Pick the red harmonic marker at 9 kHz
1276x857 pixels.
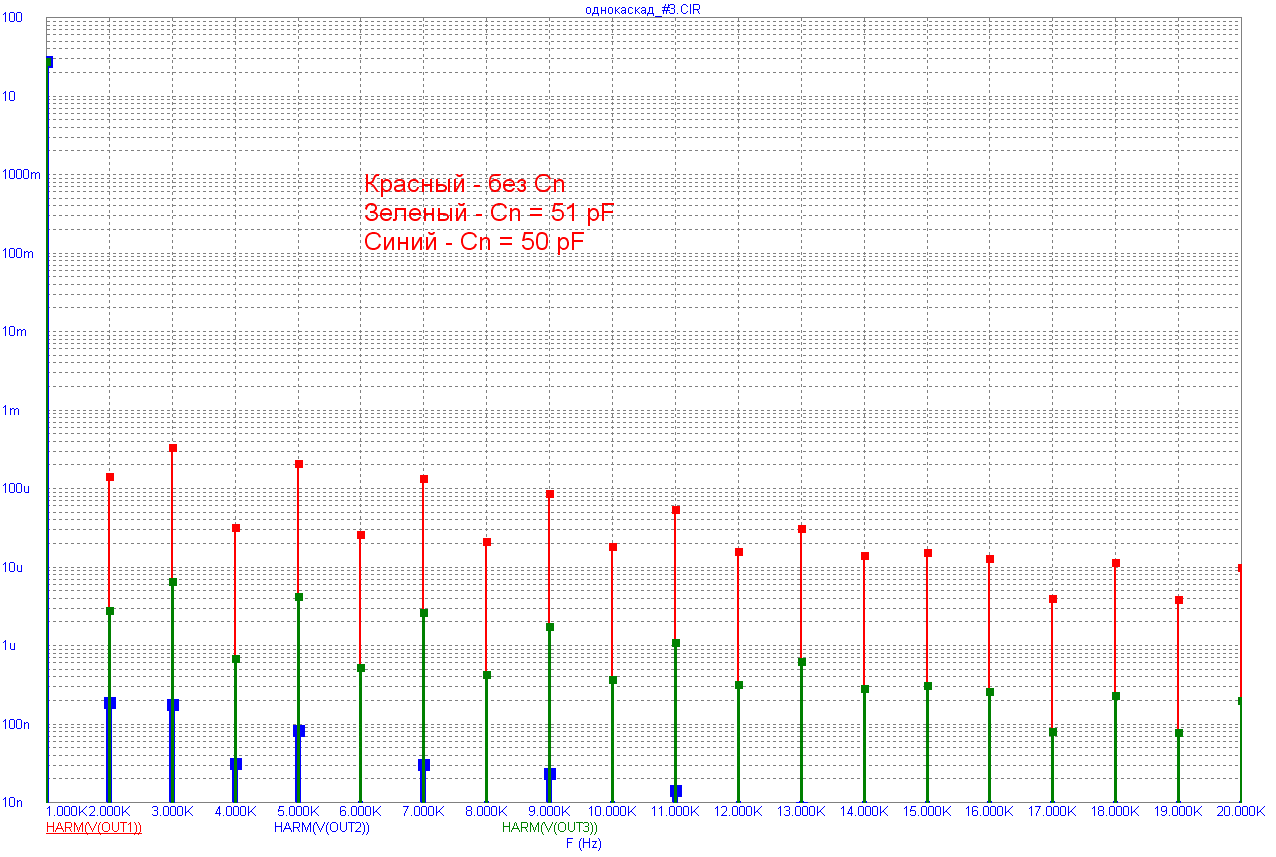[550, 494]
